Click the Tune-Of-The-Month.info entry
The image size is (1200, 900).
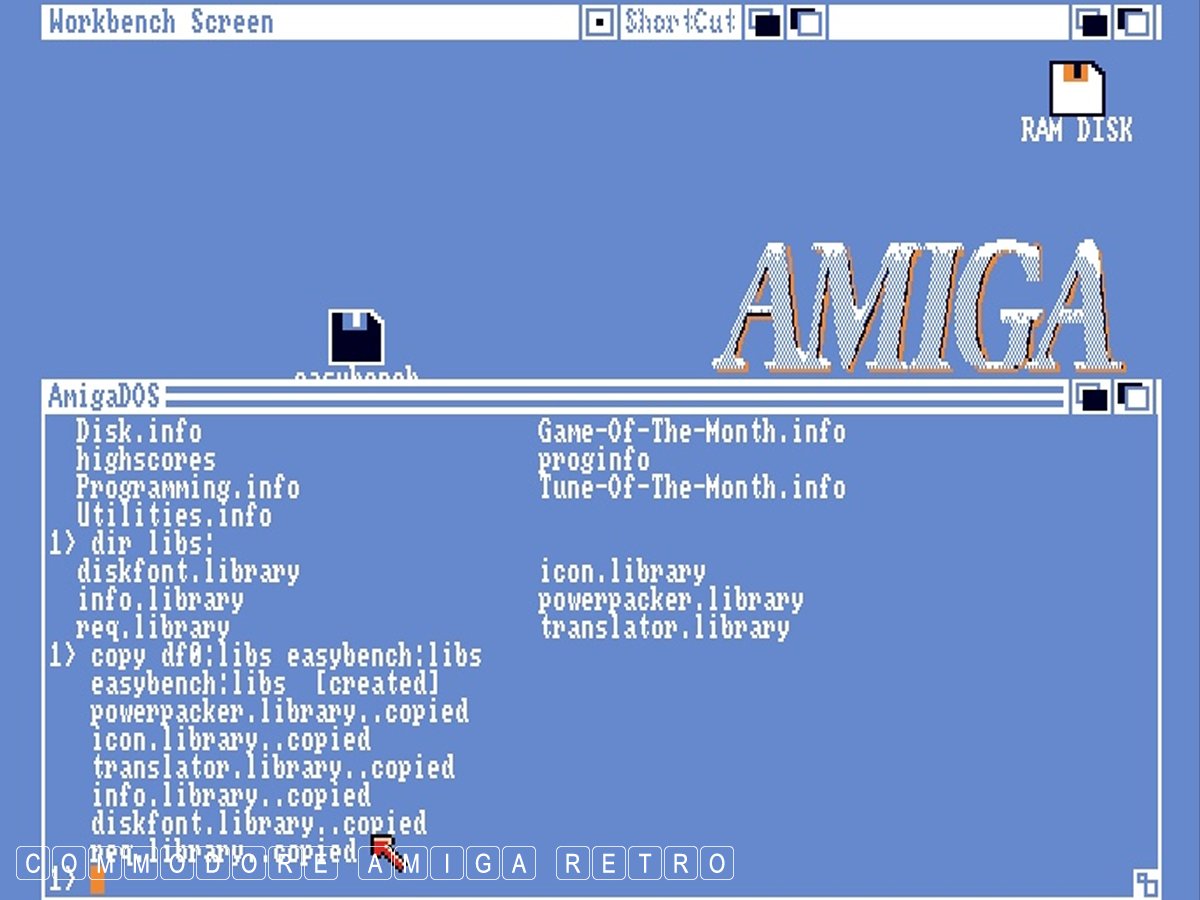click(x=691, y=488)
